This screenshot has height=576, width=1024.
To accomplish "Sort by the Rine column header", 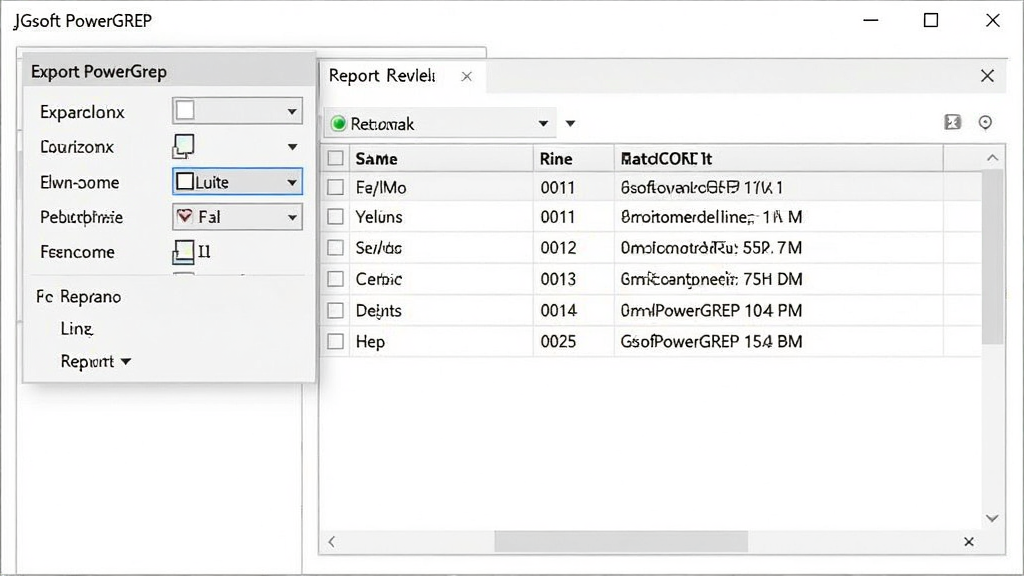I will (573, 159).
